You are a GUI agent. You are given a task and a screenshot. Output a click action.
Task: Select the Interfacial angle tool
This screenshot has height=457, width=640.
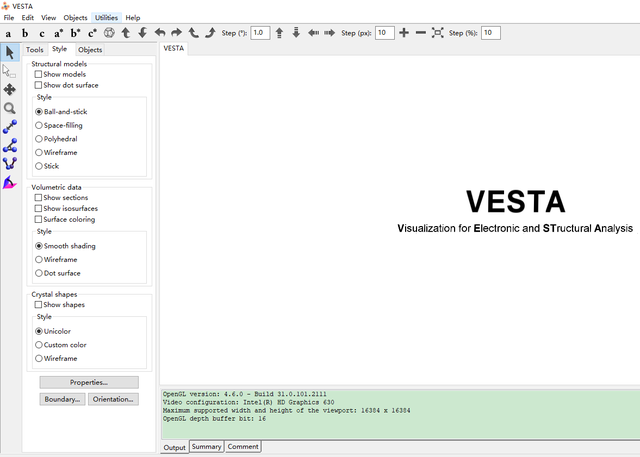click(10, 182)
